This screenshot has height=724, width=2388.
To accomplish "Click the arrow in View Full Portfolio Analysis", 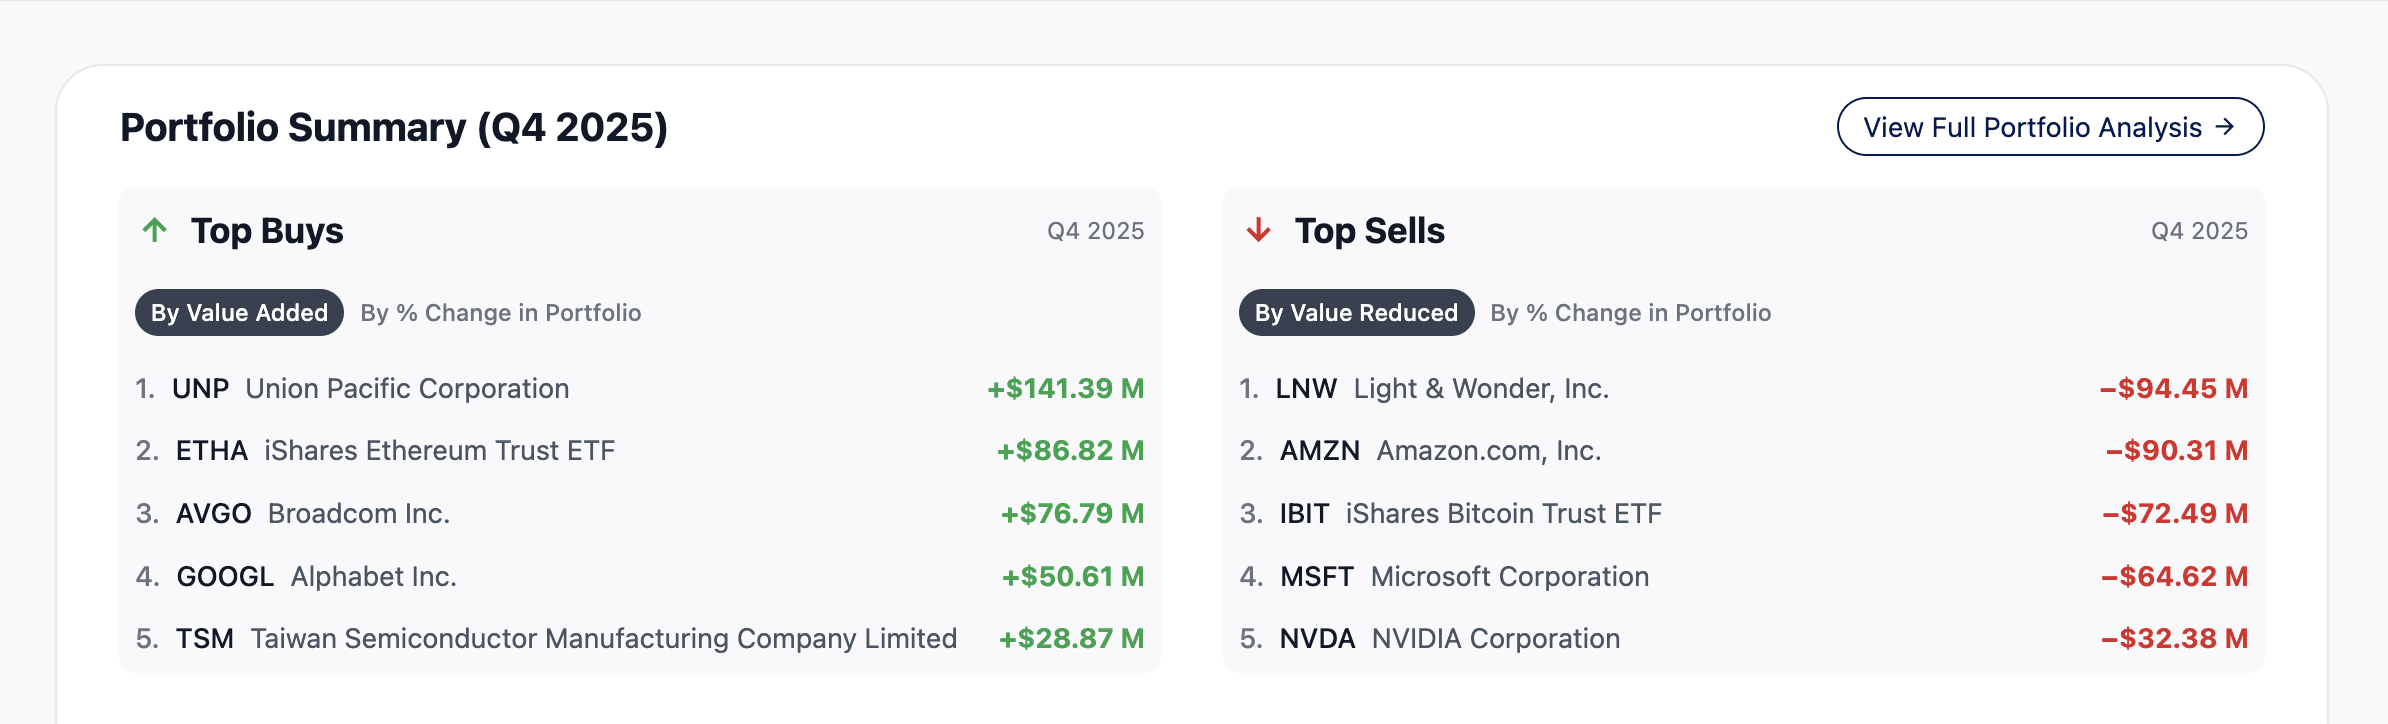I will click(2225, 127).
